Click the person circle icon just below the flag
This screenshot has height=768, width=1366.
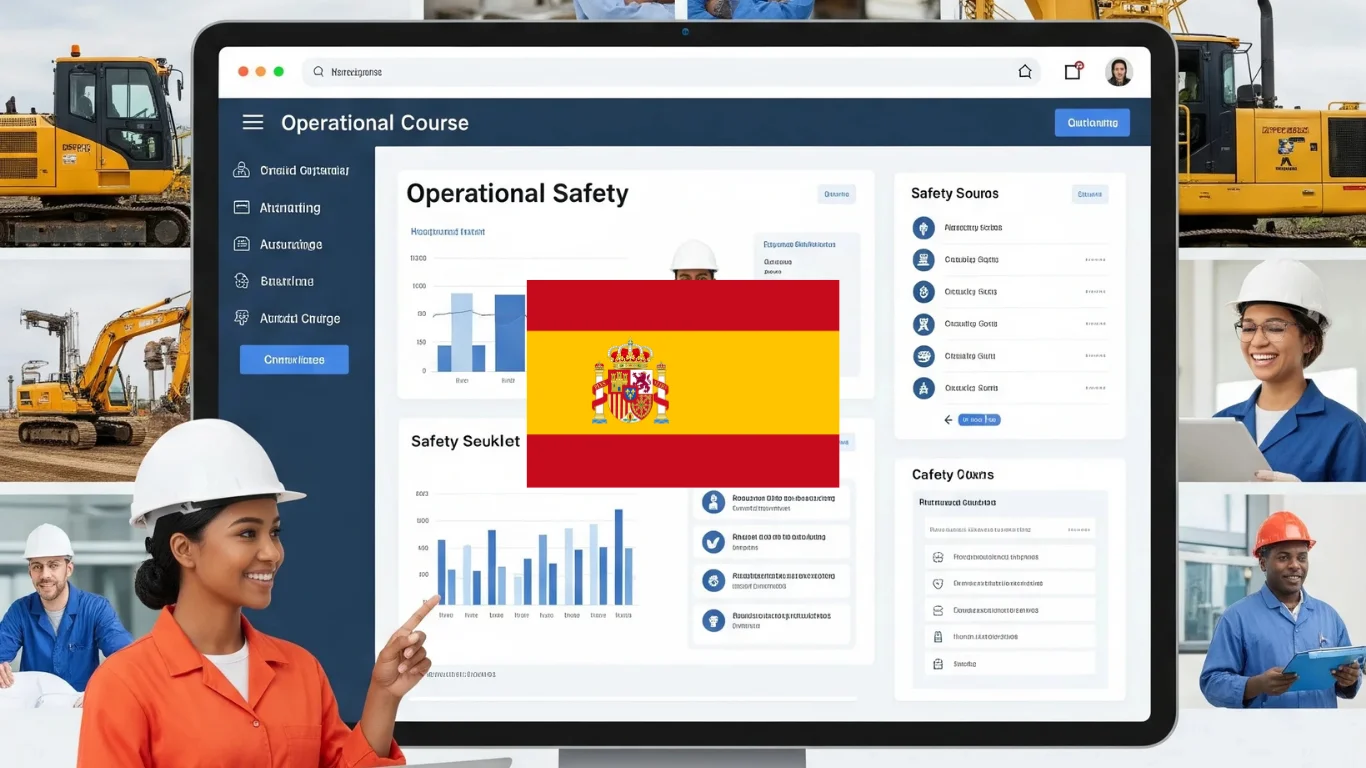pyautogui.click(x=713, y=502)
